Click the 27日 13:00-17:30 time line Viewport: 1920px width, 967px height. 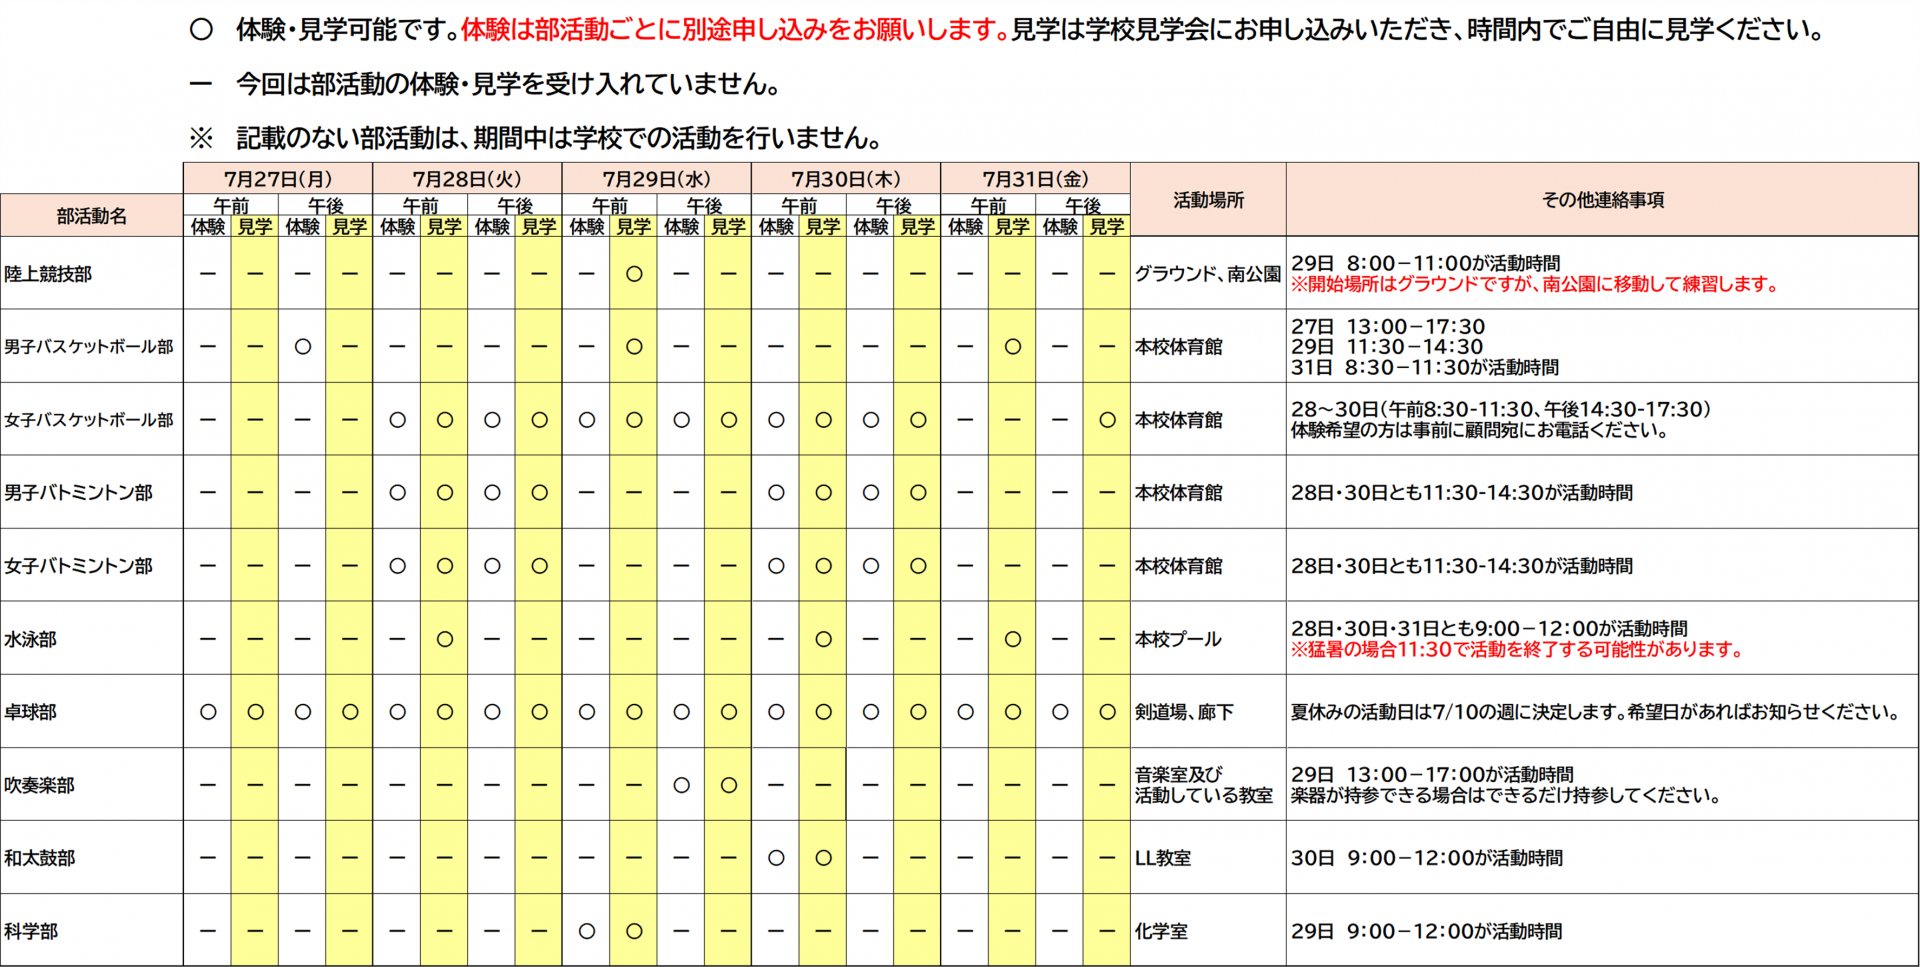tap(1388, 327)
